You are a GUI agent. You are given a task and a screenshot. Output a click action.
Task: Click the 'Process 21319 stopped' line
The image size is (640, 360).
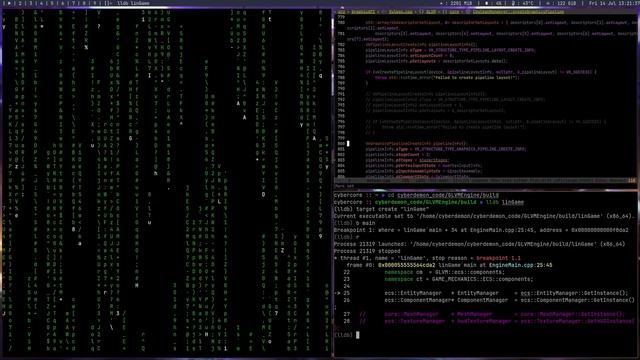click(367, 251)
